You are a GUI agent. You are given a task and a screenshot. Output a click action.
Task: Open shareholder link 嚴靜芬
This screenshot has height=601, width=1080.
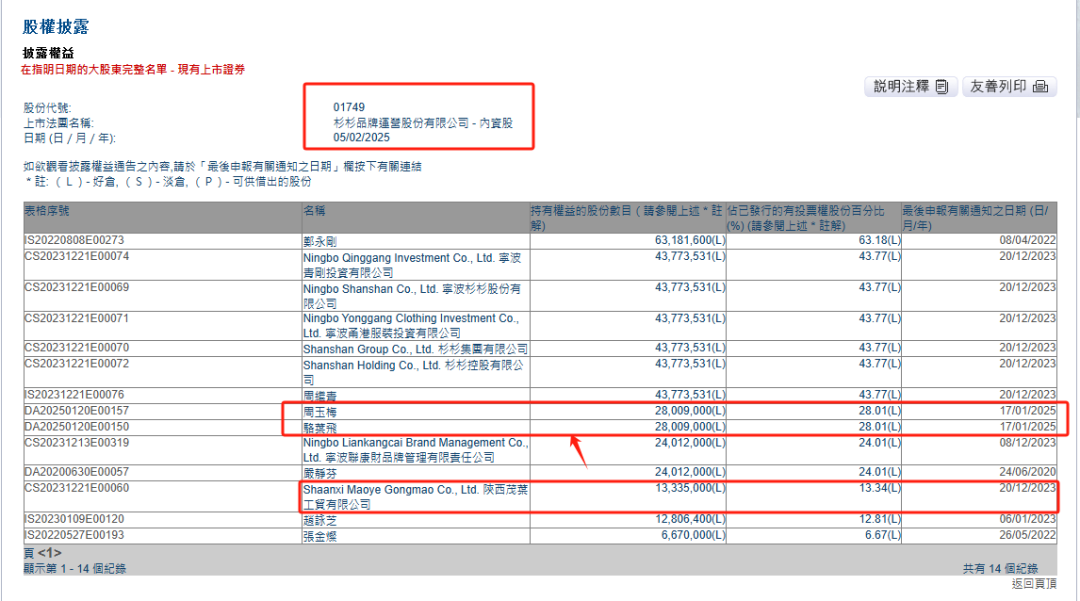click(x=320, y=474)
